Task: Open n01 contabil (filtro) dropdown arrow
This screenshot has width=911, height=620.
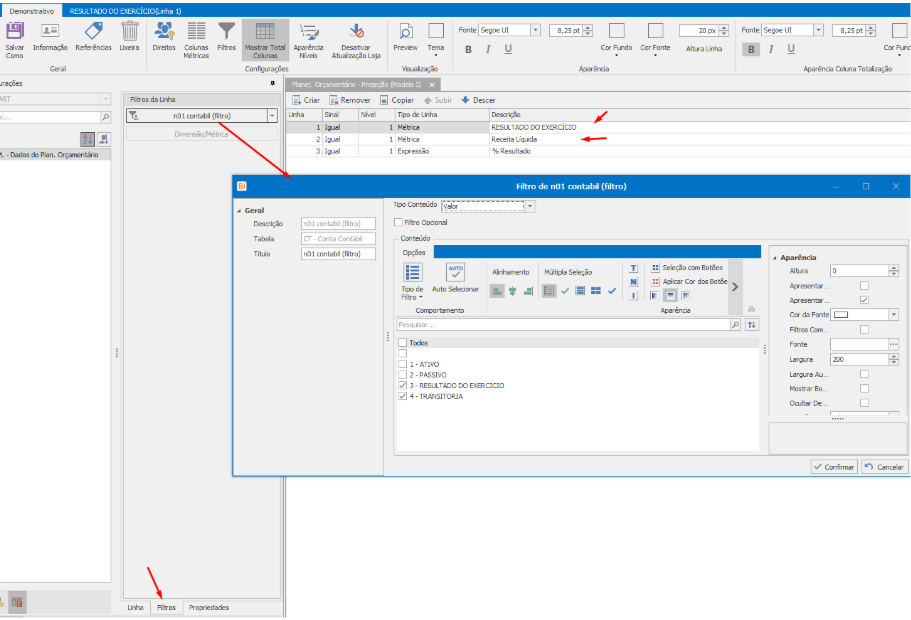Action: point(272,116)
